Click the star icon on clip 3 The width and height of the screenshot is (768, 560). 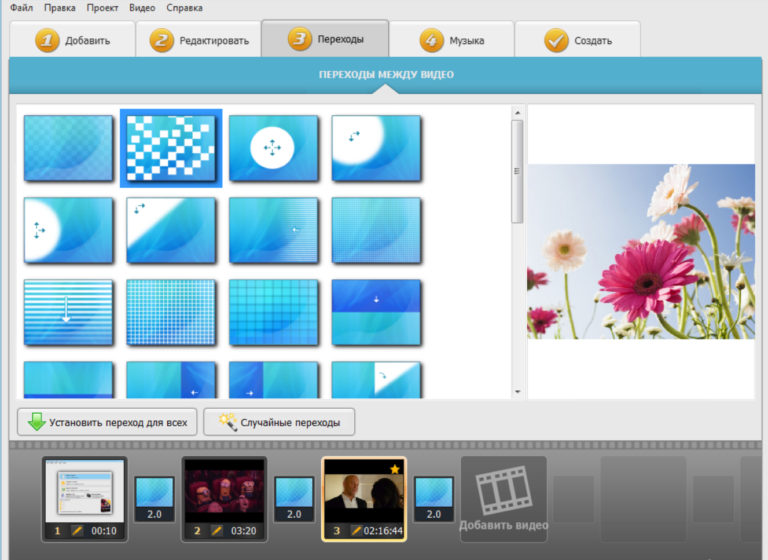[x=395, y=469]
